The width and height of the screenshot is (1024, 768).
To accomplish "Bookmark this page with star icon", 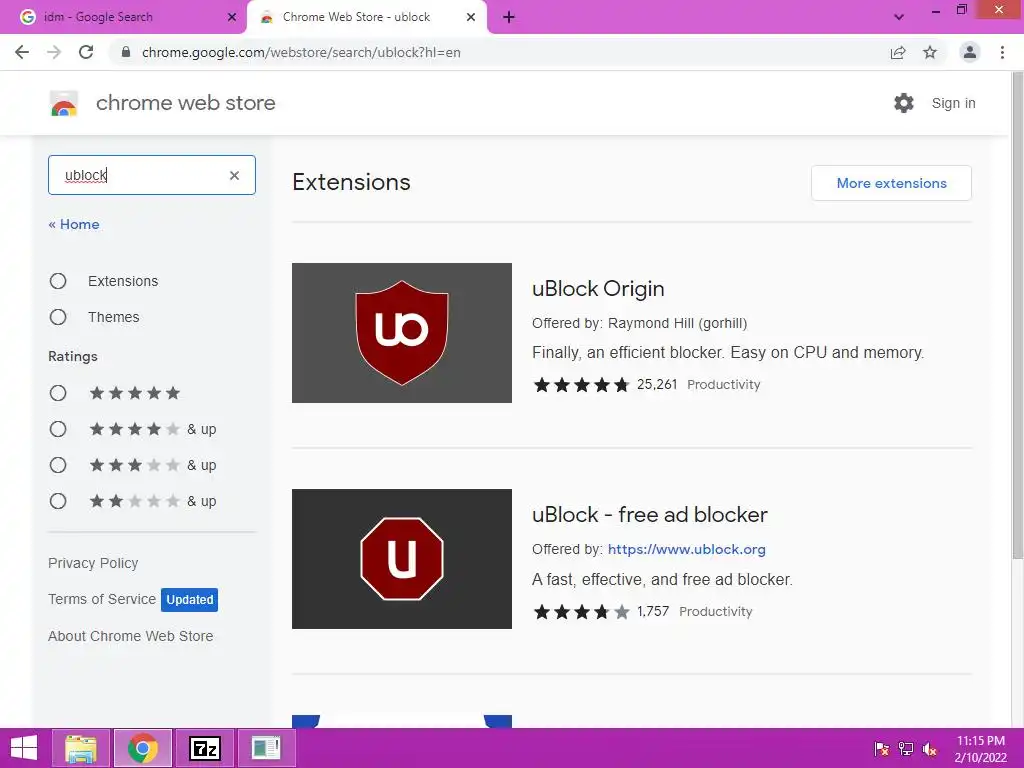I will (x=930, y=52).
